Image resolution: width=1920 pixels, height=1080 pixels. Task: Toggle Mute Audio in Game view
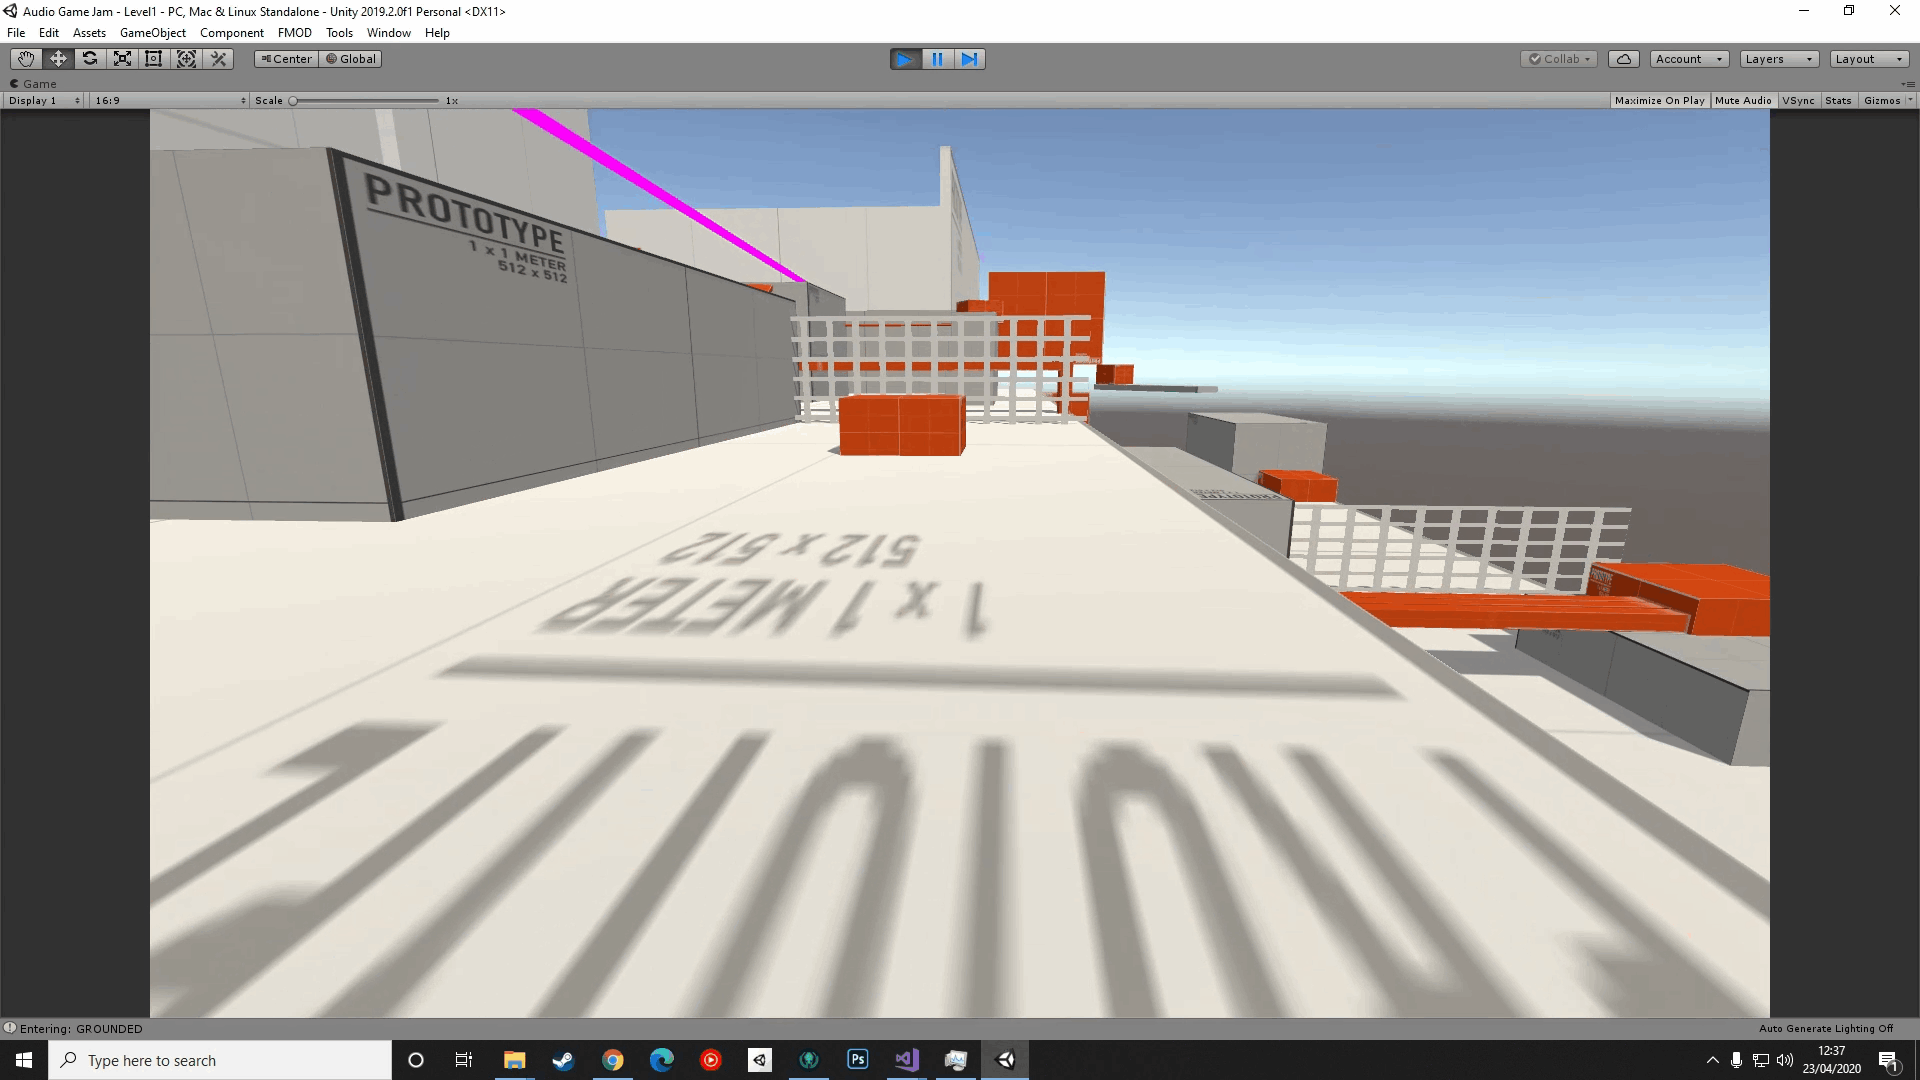tap(1743, 100)
